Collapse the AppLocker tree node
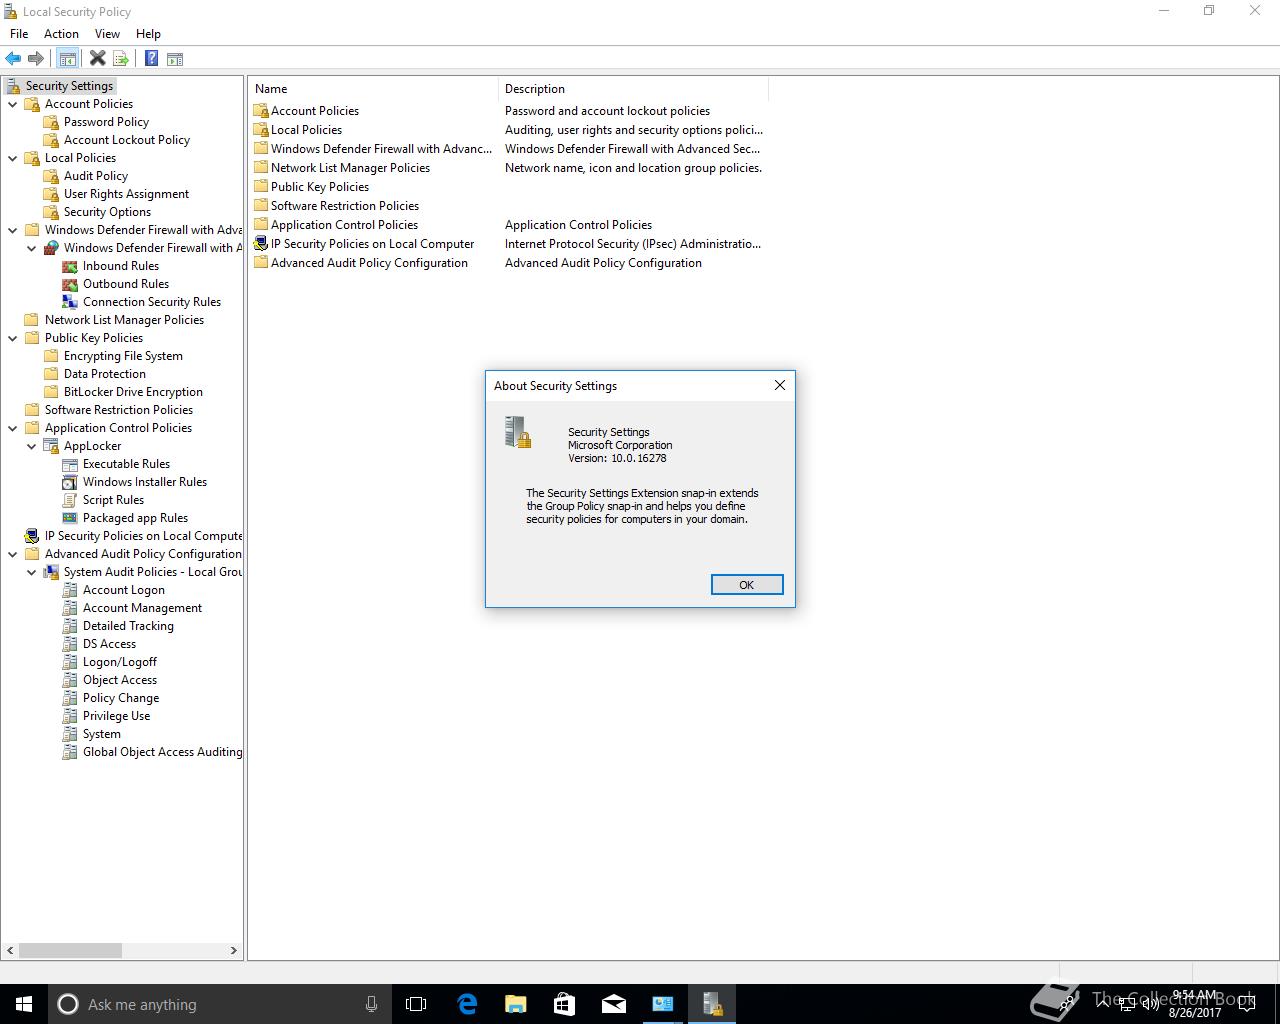Image resolution: width=1280 pixels, height=1024 pixels. coord(32,446)
